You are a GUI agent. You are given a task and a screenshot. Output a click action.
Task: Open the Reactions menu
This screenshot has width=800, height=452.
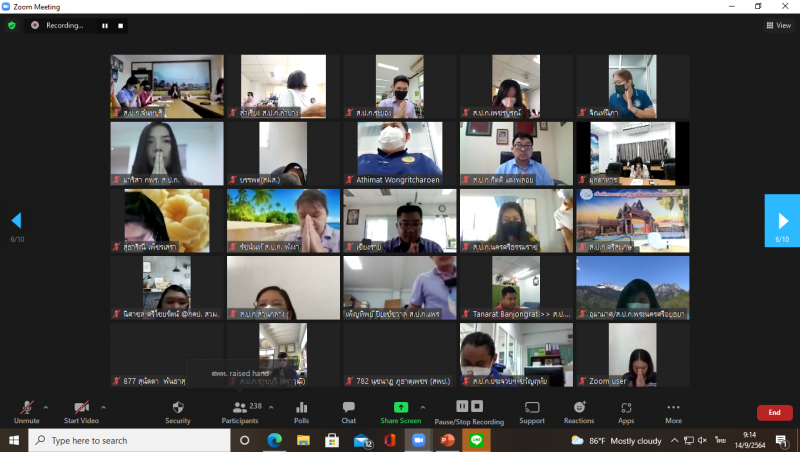579,412
